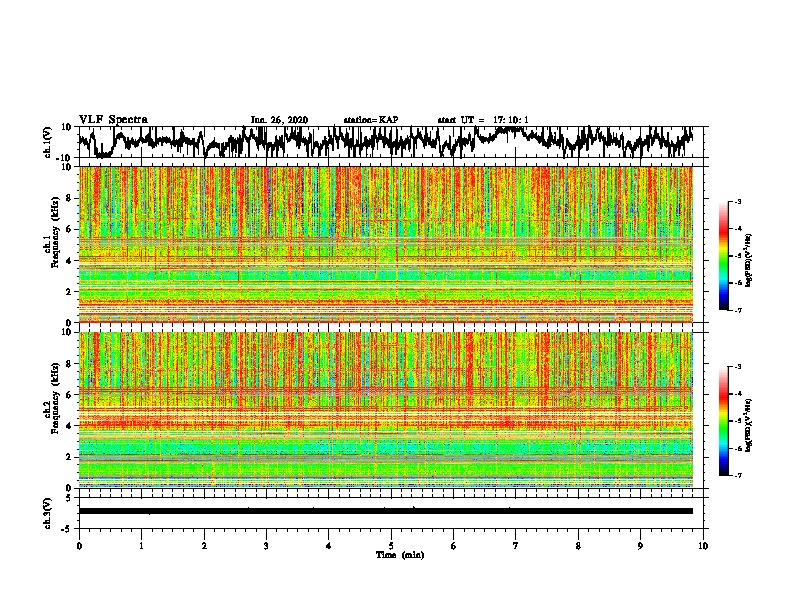The width and height of the screenshot is (792, 612).
Task: Click the ch.1 colorbar log(PSD) label
Action: (x=749, y=261)
